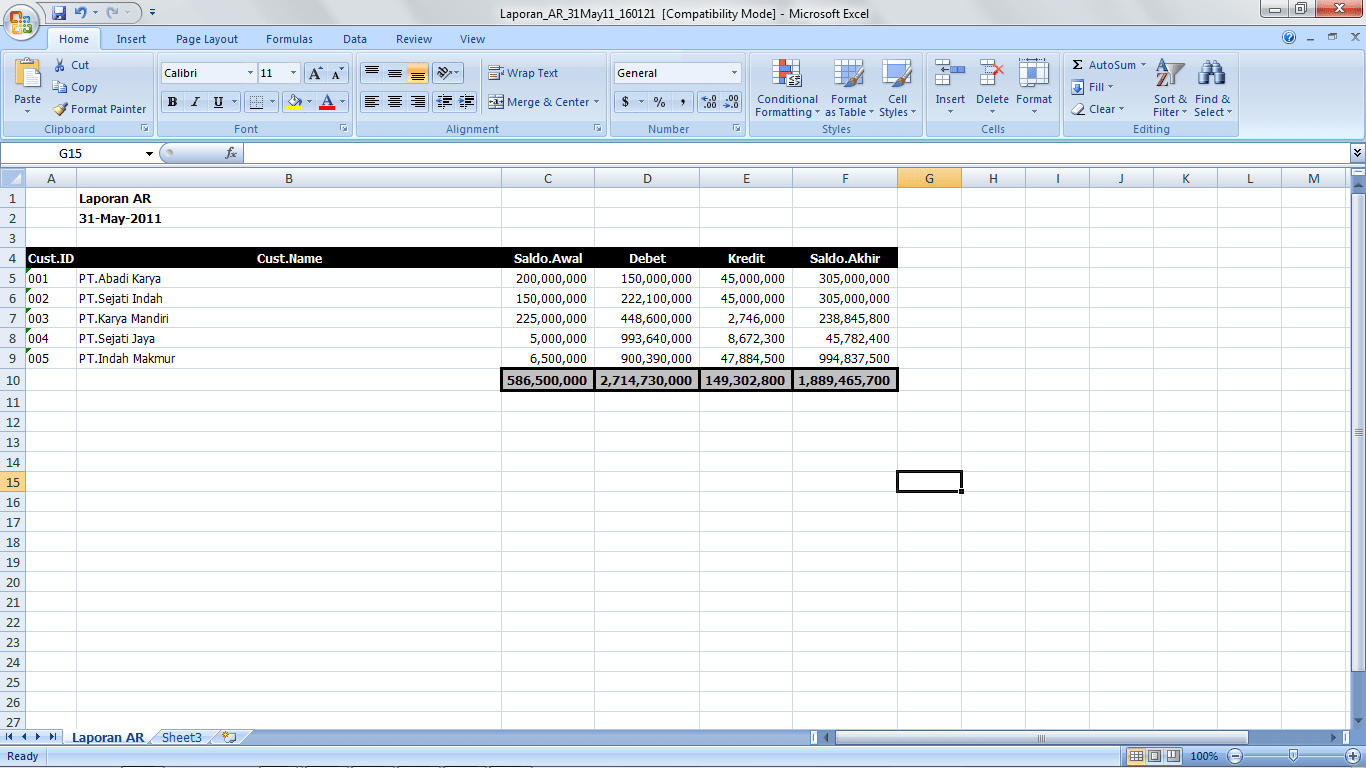Select the total cell 586,500,000
The height and width of the screenshot is (768, 1366).
(547, 380)
